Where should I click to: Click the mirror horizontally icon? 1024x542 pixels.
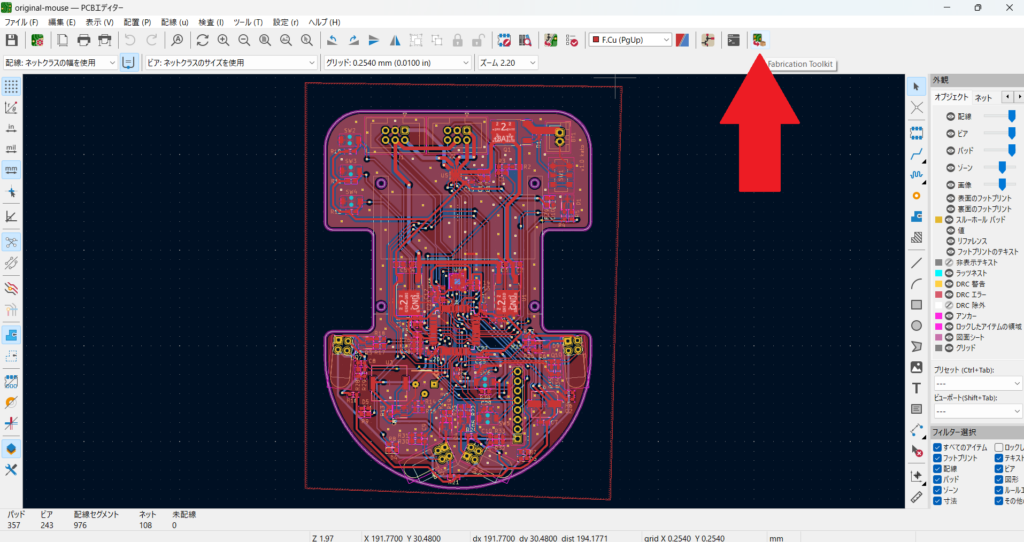[395, 40]
